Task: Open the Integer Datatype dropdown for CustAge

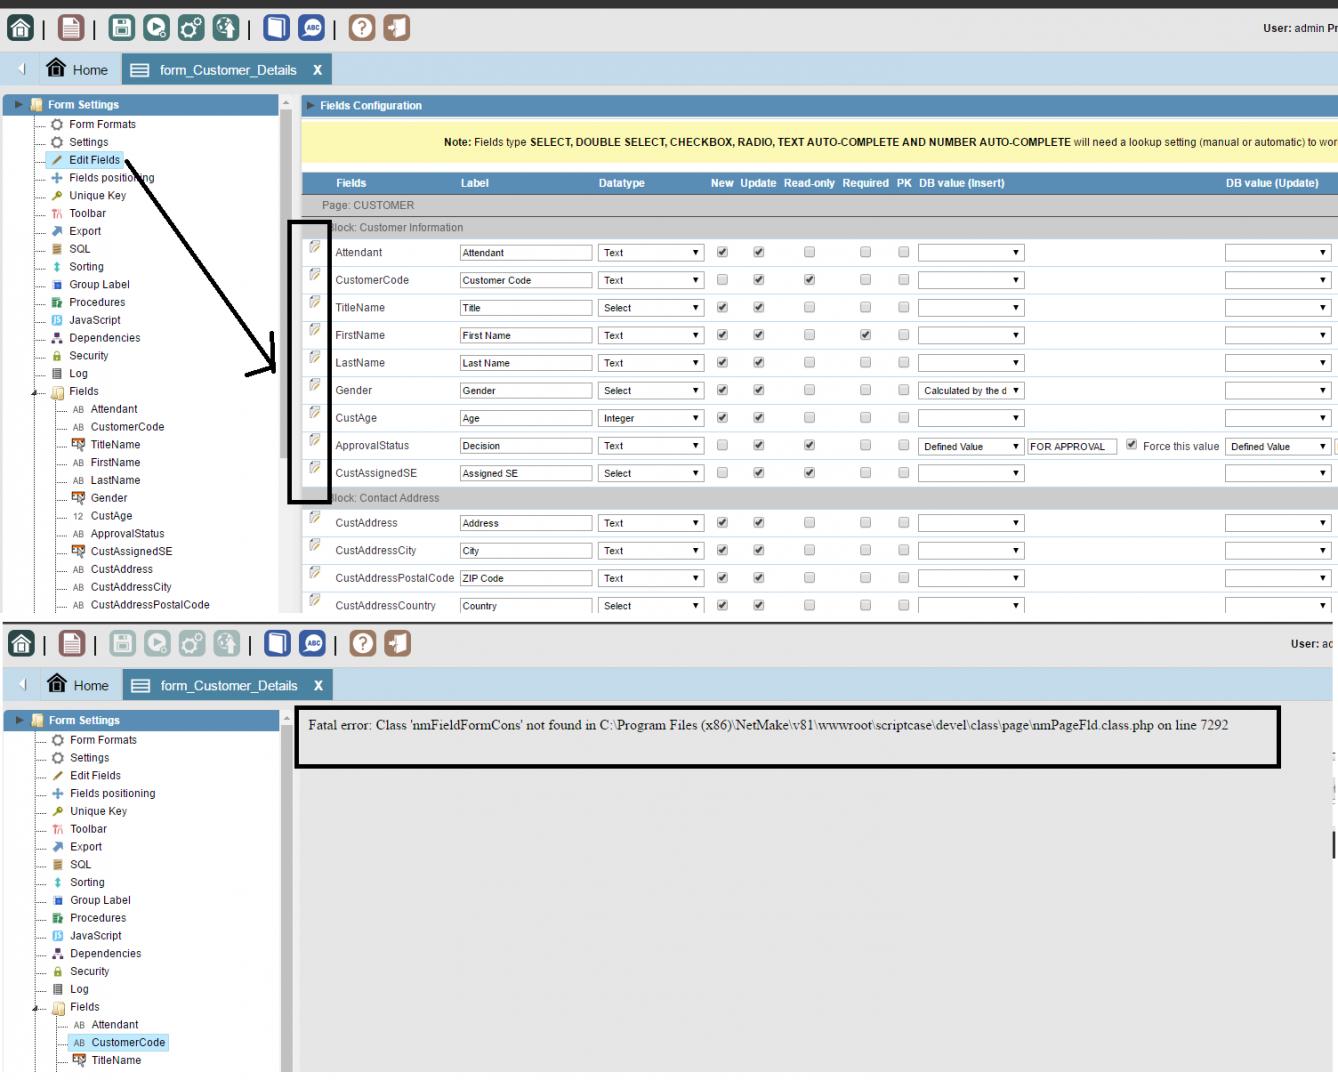Action: pos(651,418)
